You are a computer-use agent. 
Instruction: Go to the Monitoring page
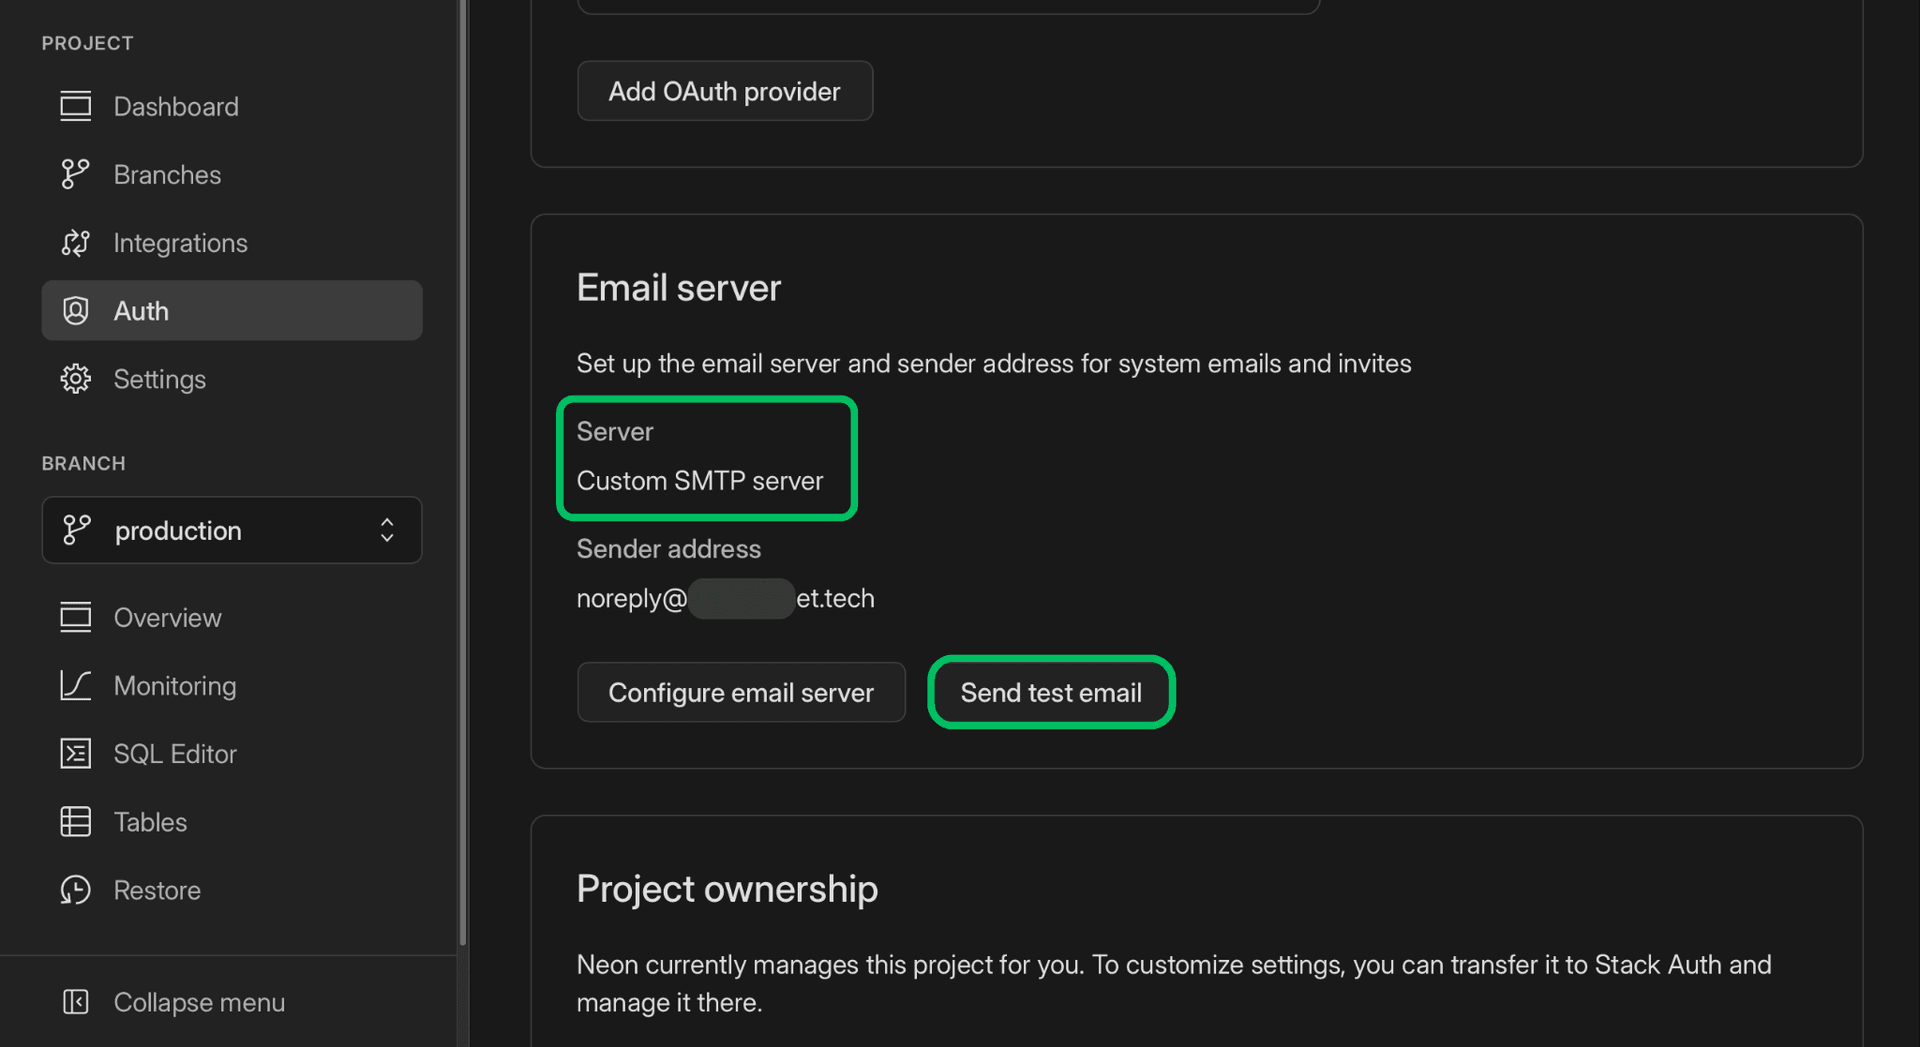pos(175,685)
